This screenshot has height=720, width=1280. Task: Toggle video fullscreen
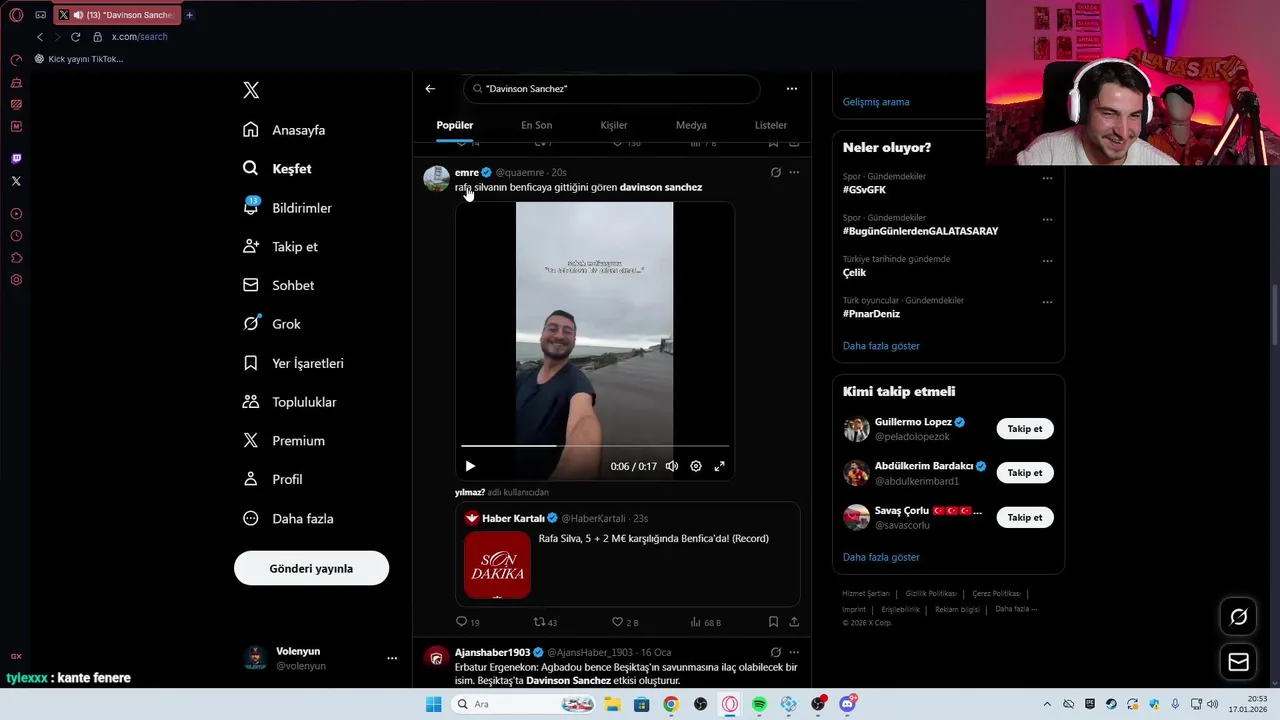tap(719, 466)
